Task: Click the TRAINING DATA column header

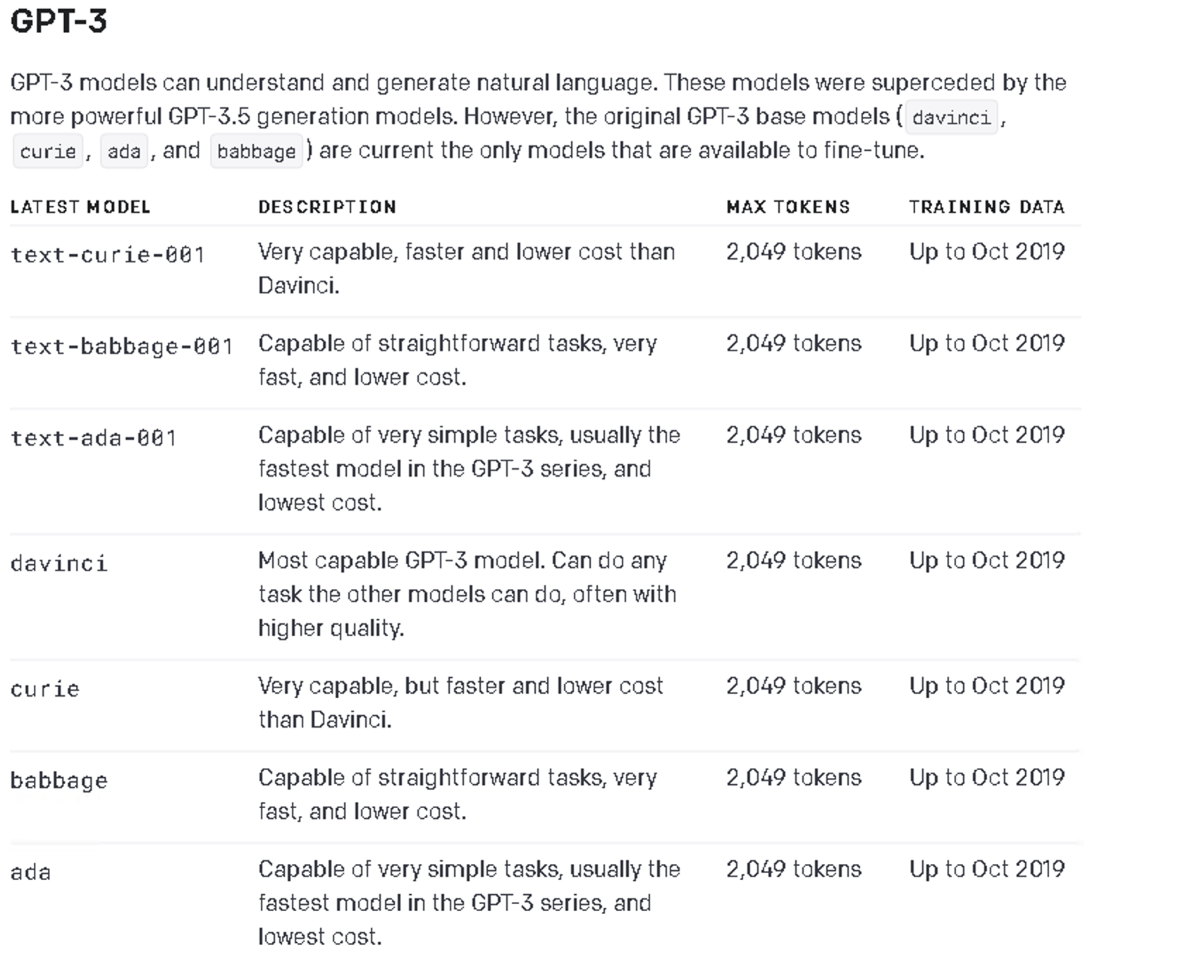Action: tap(986, 207)
